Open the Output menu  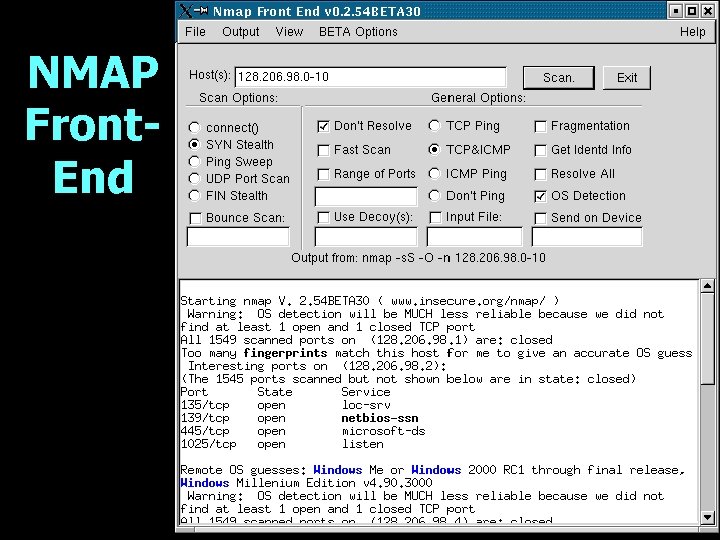coord(241,32)
